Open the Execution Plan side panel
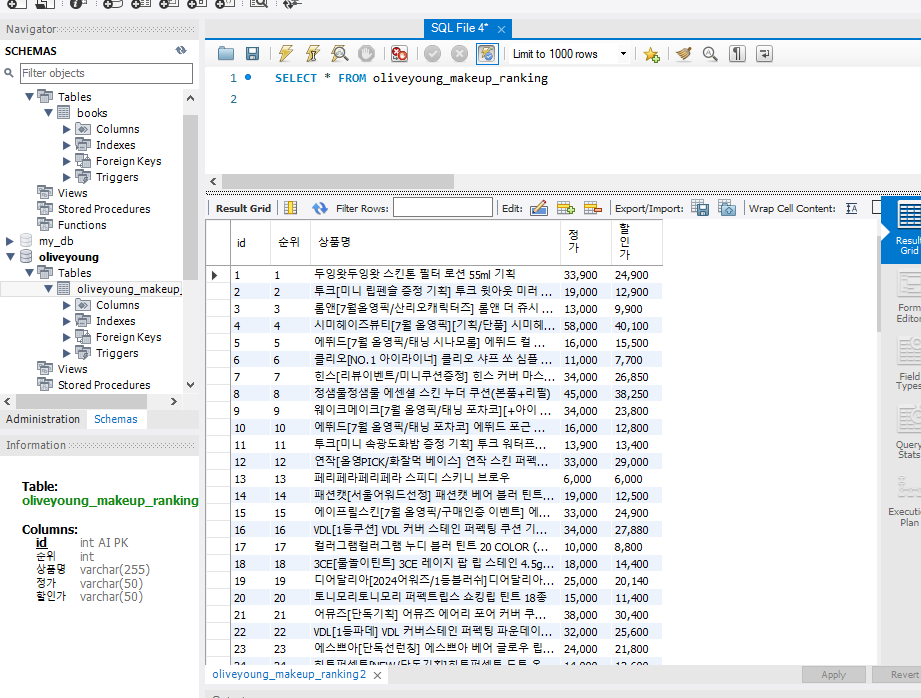This screenshot has width=921, height=698. 906,502
